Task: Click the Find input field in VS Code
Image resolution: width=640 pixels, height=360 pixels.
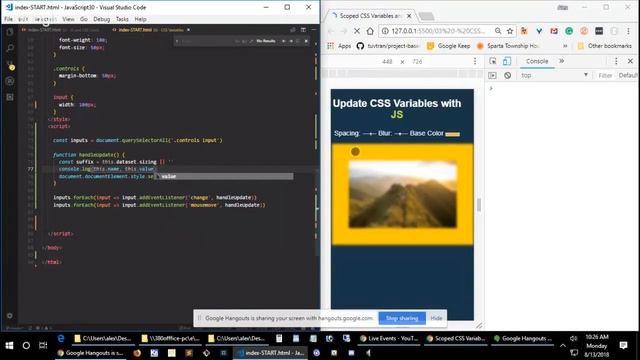Action: pyautogui.click(x=206, y=41)
